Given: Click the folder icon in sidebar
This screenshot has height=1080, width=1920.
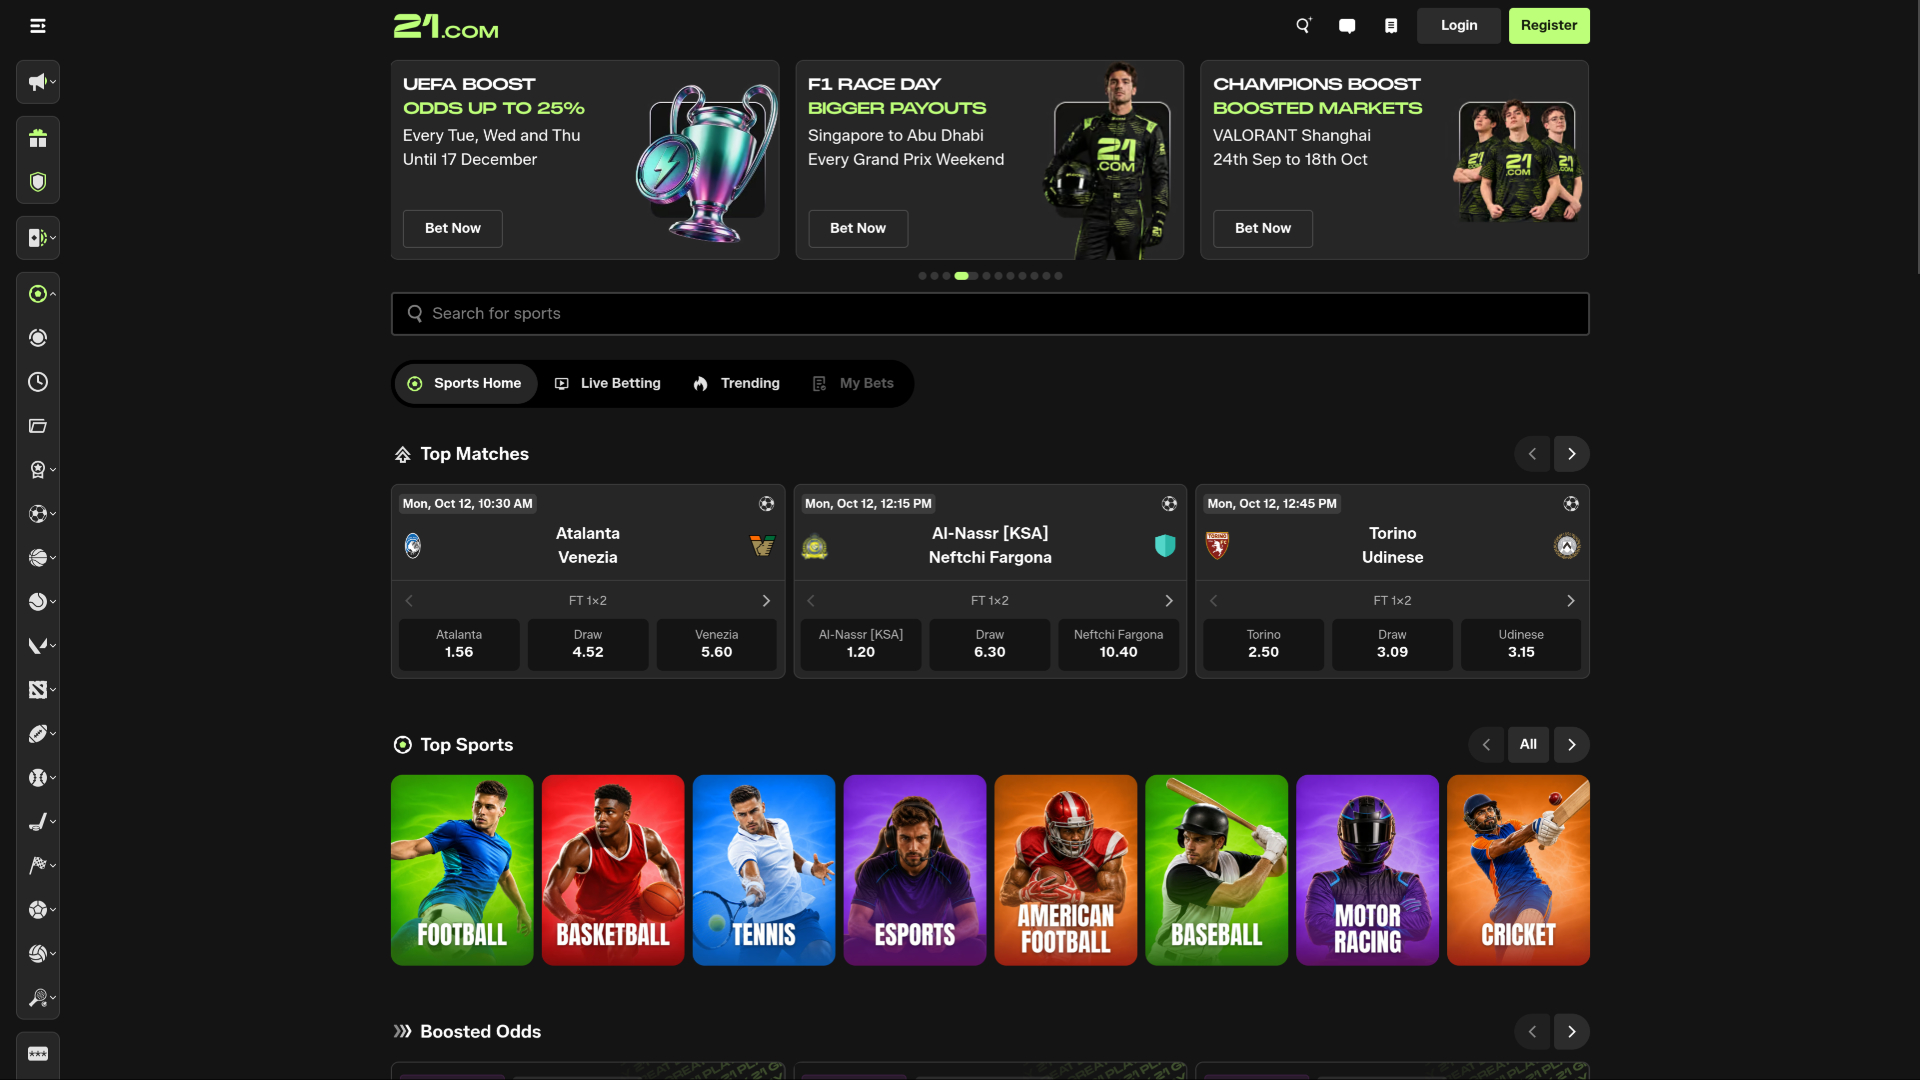Looking at the screenshot, I should [38, 426].
